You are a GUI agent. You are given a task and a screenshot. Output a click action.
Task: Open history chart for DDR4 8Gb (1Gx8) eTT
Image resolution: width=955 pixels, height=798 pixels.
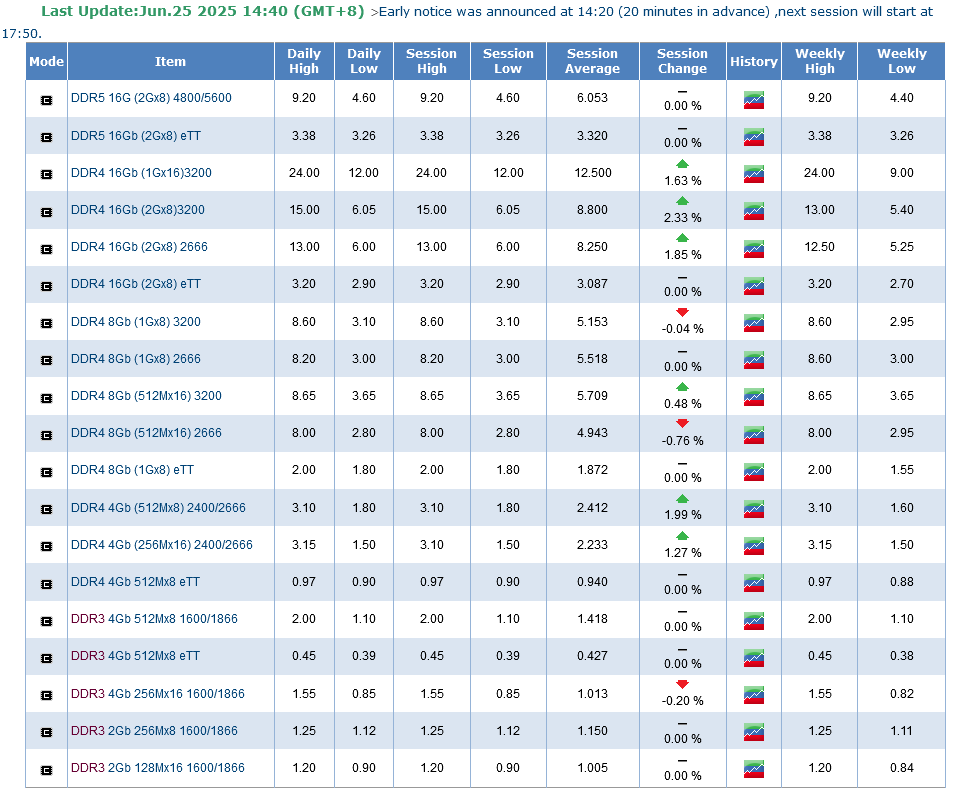[x=753, y=471]
